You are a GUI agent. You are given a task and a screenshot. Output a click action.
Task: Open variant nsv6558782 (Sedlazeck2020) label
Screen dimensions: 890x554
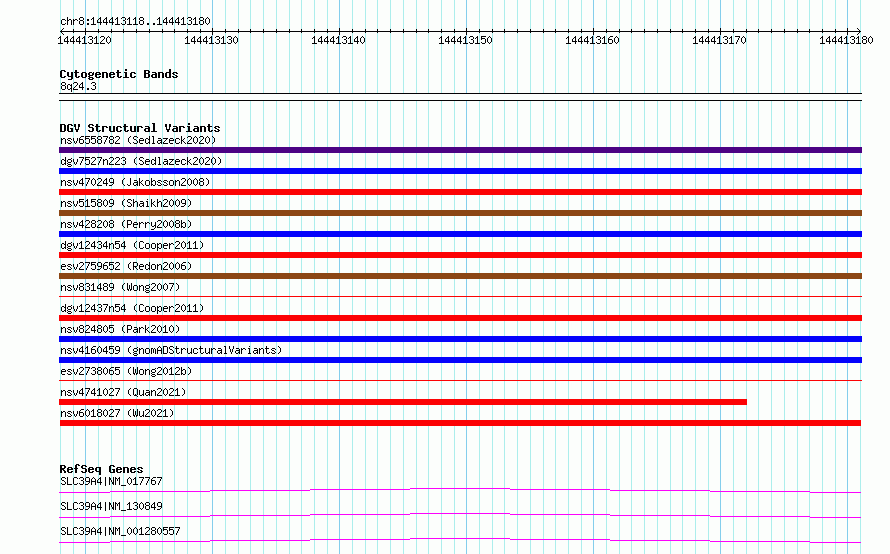click(x=138, y=140)
